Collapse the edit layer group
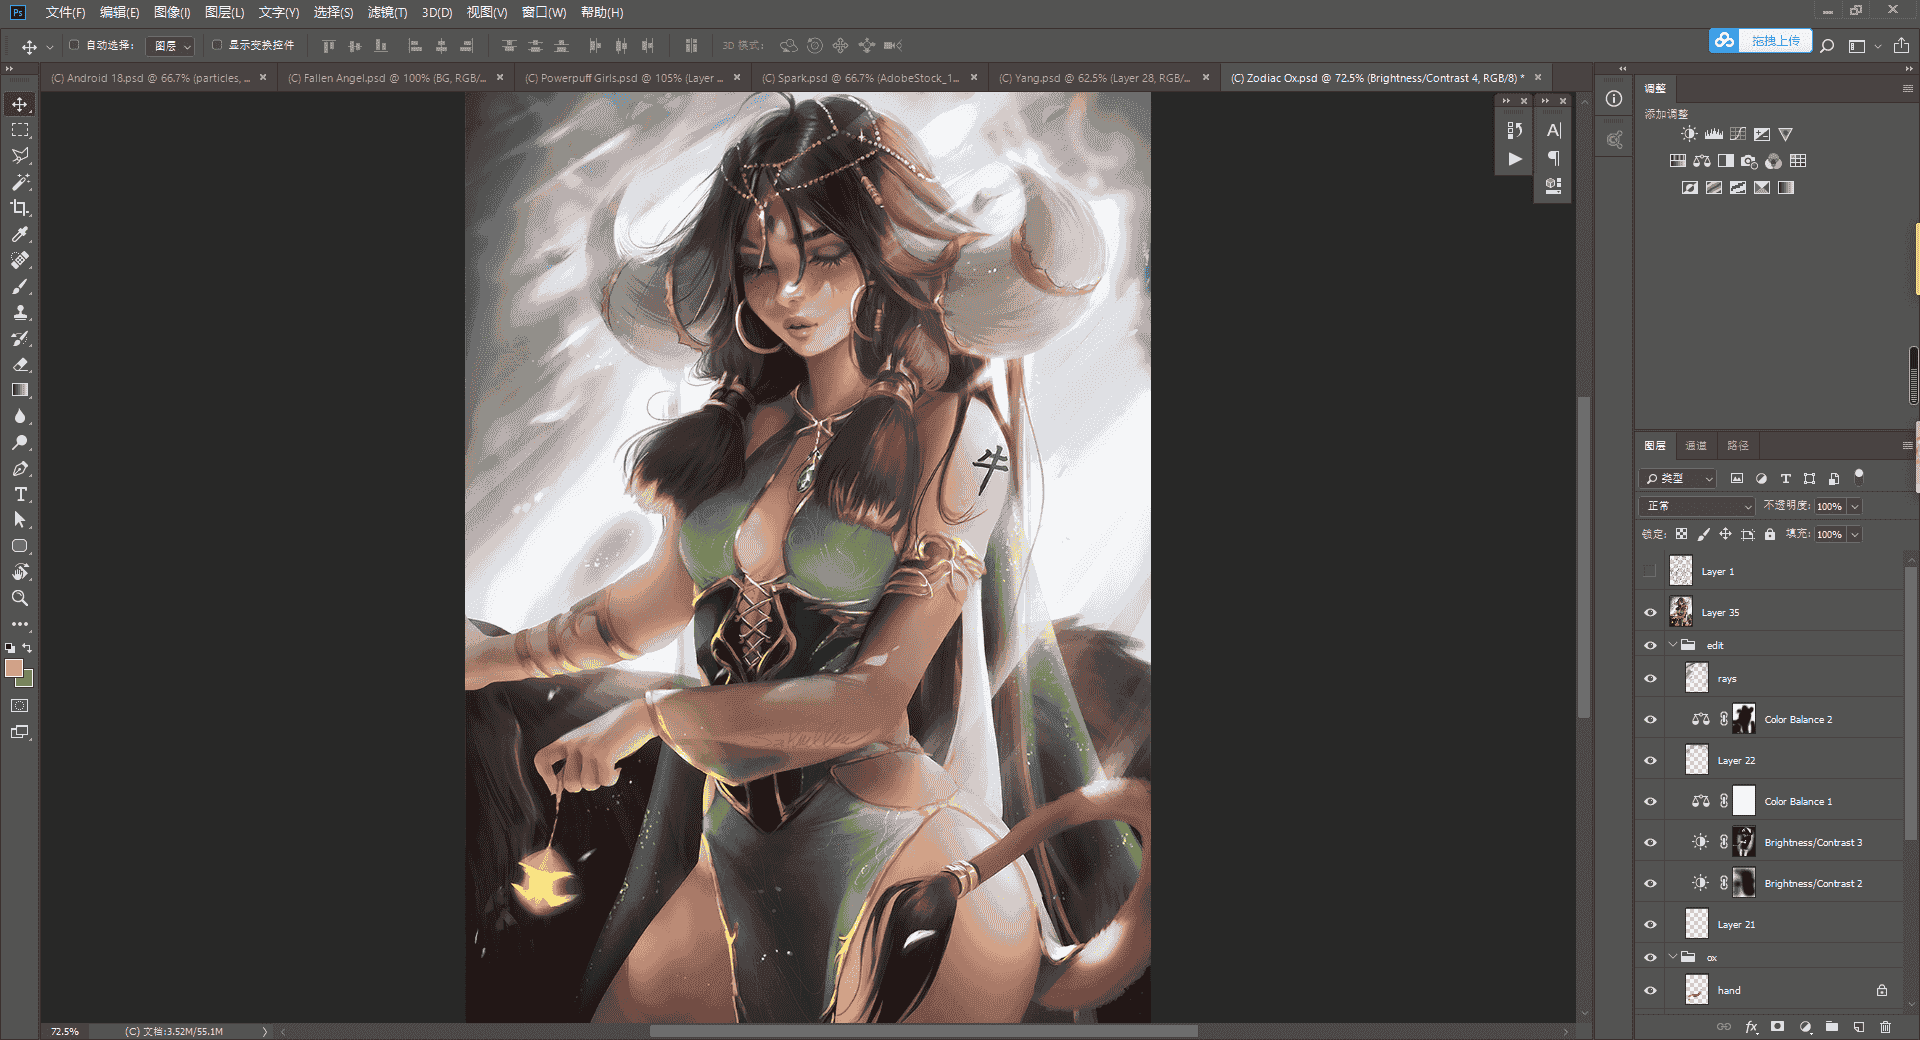The height and width of the screenshot is (1040, 1920). [1672, 645]
